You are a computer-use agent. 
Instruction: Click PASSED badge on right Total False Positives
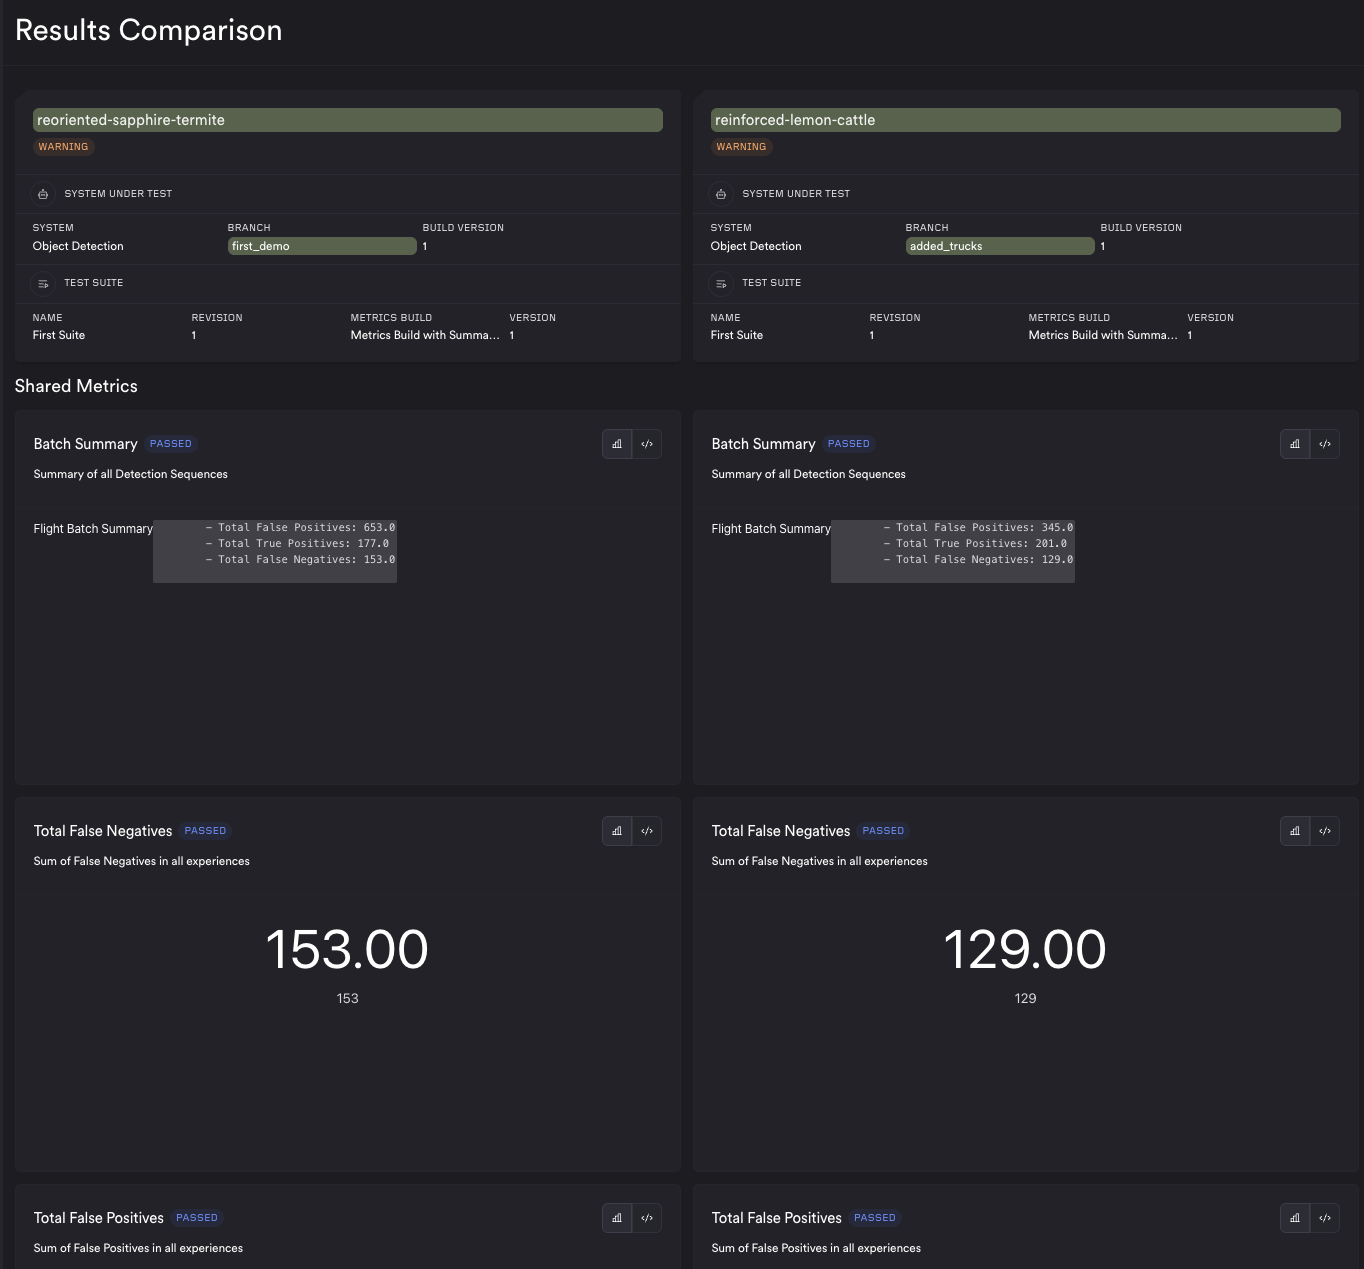pyautogui.click(x=875, y=1218)
